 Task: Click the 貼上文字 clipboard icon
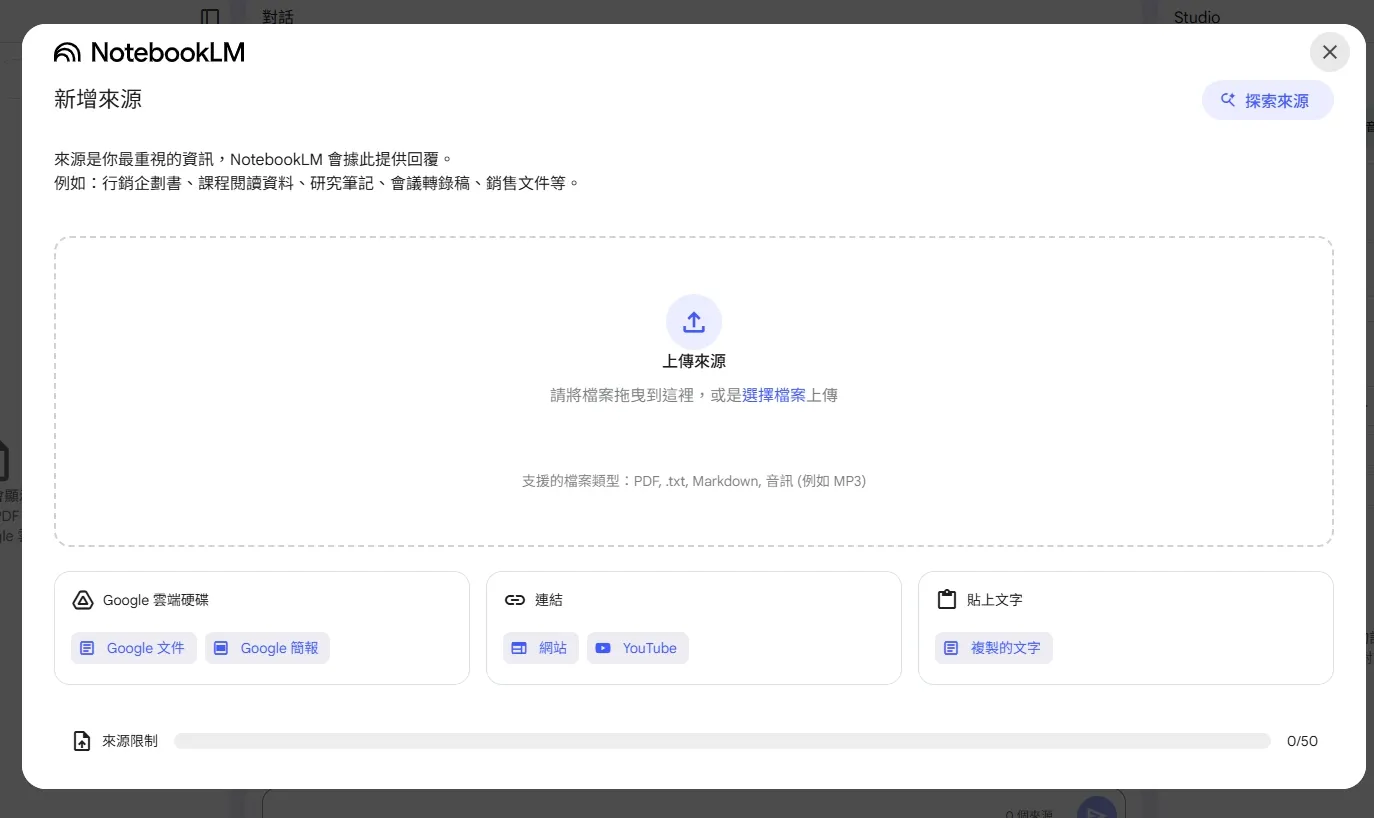tap(947, 600)
